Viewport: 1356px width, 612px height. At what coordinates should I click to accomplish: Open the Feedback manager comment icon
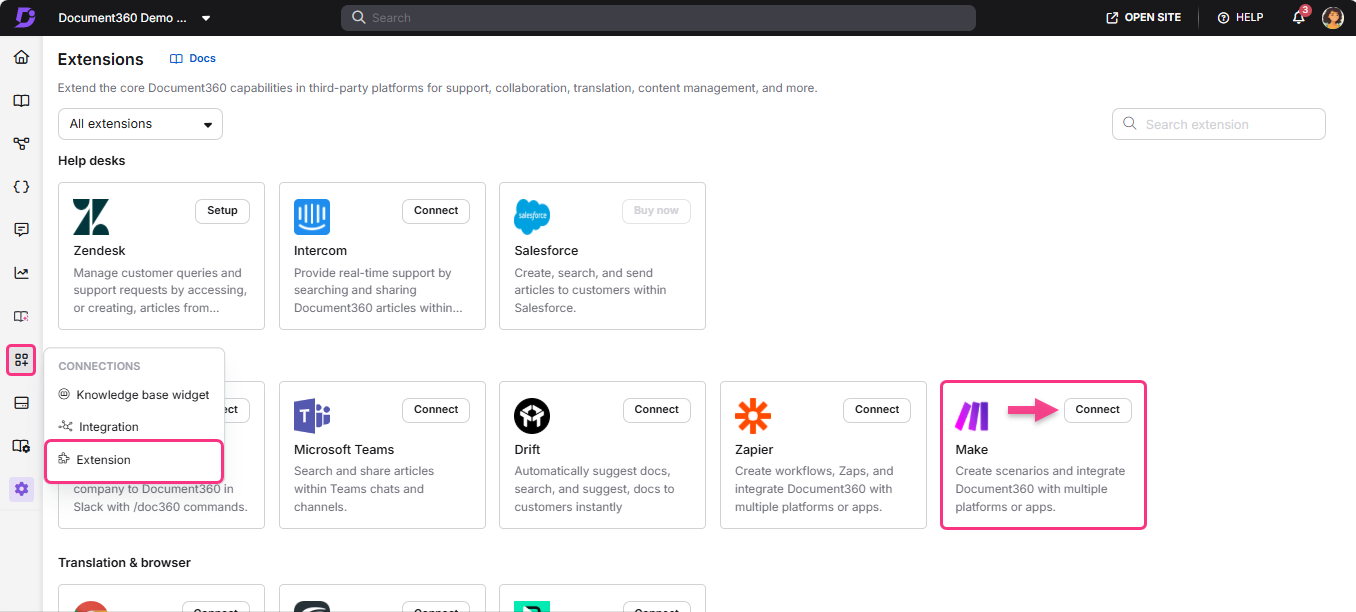21,229
